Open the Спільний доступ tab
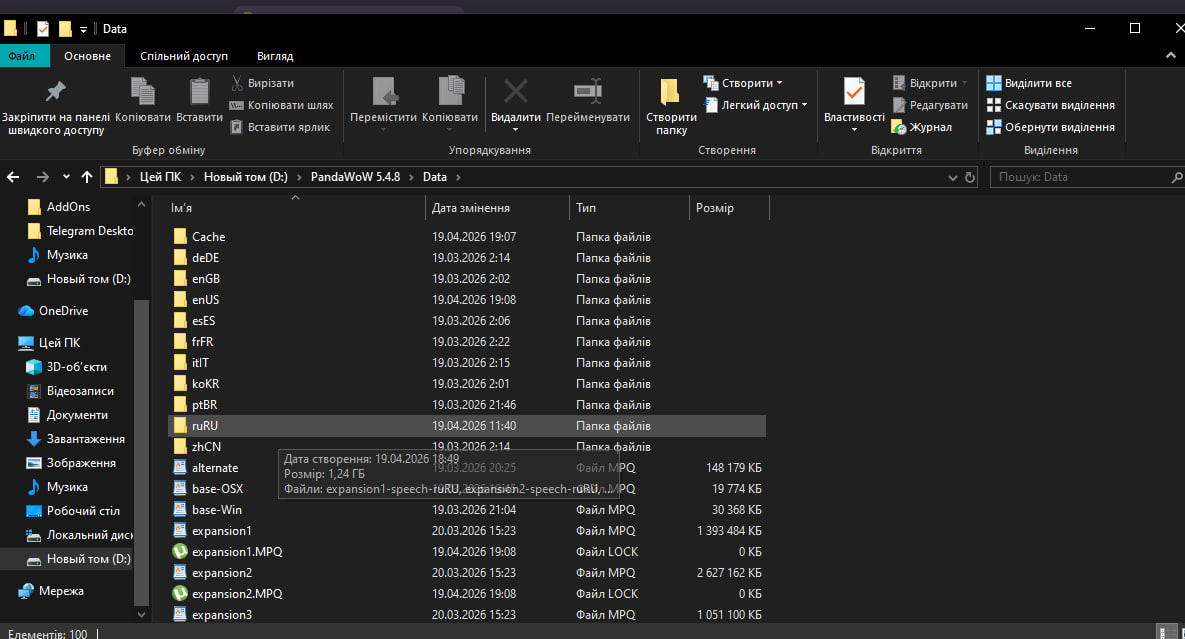Image resolution: width=1185 pixels, height=639 pixels. tap(184, 56)
